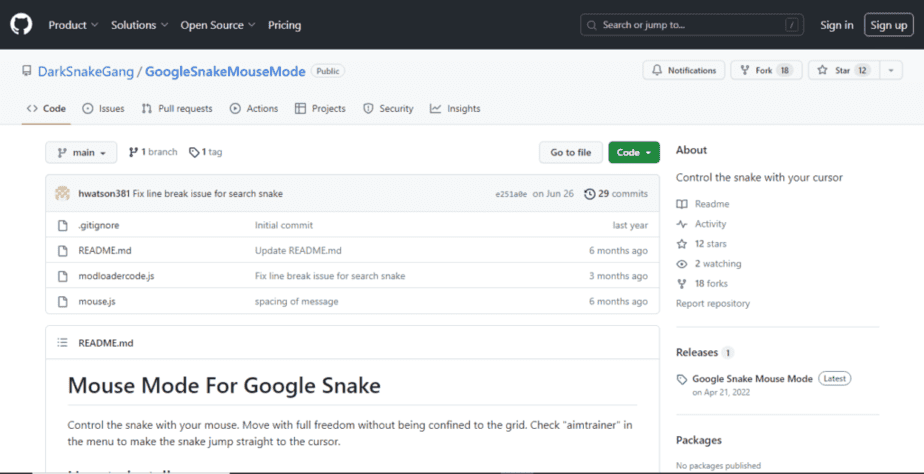
Task: Expand the main branch selector
Action: coord(81,152)
